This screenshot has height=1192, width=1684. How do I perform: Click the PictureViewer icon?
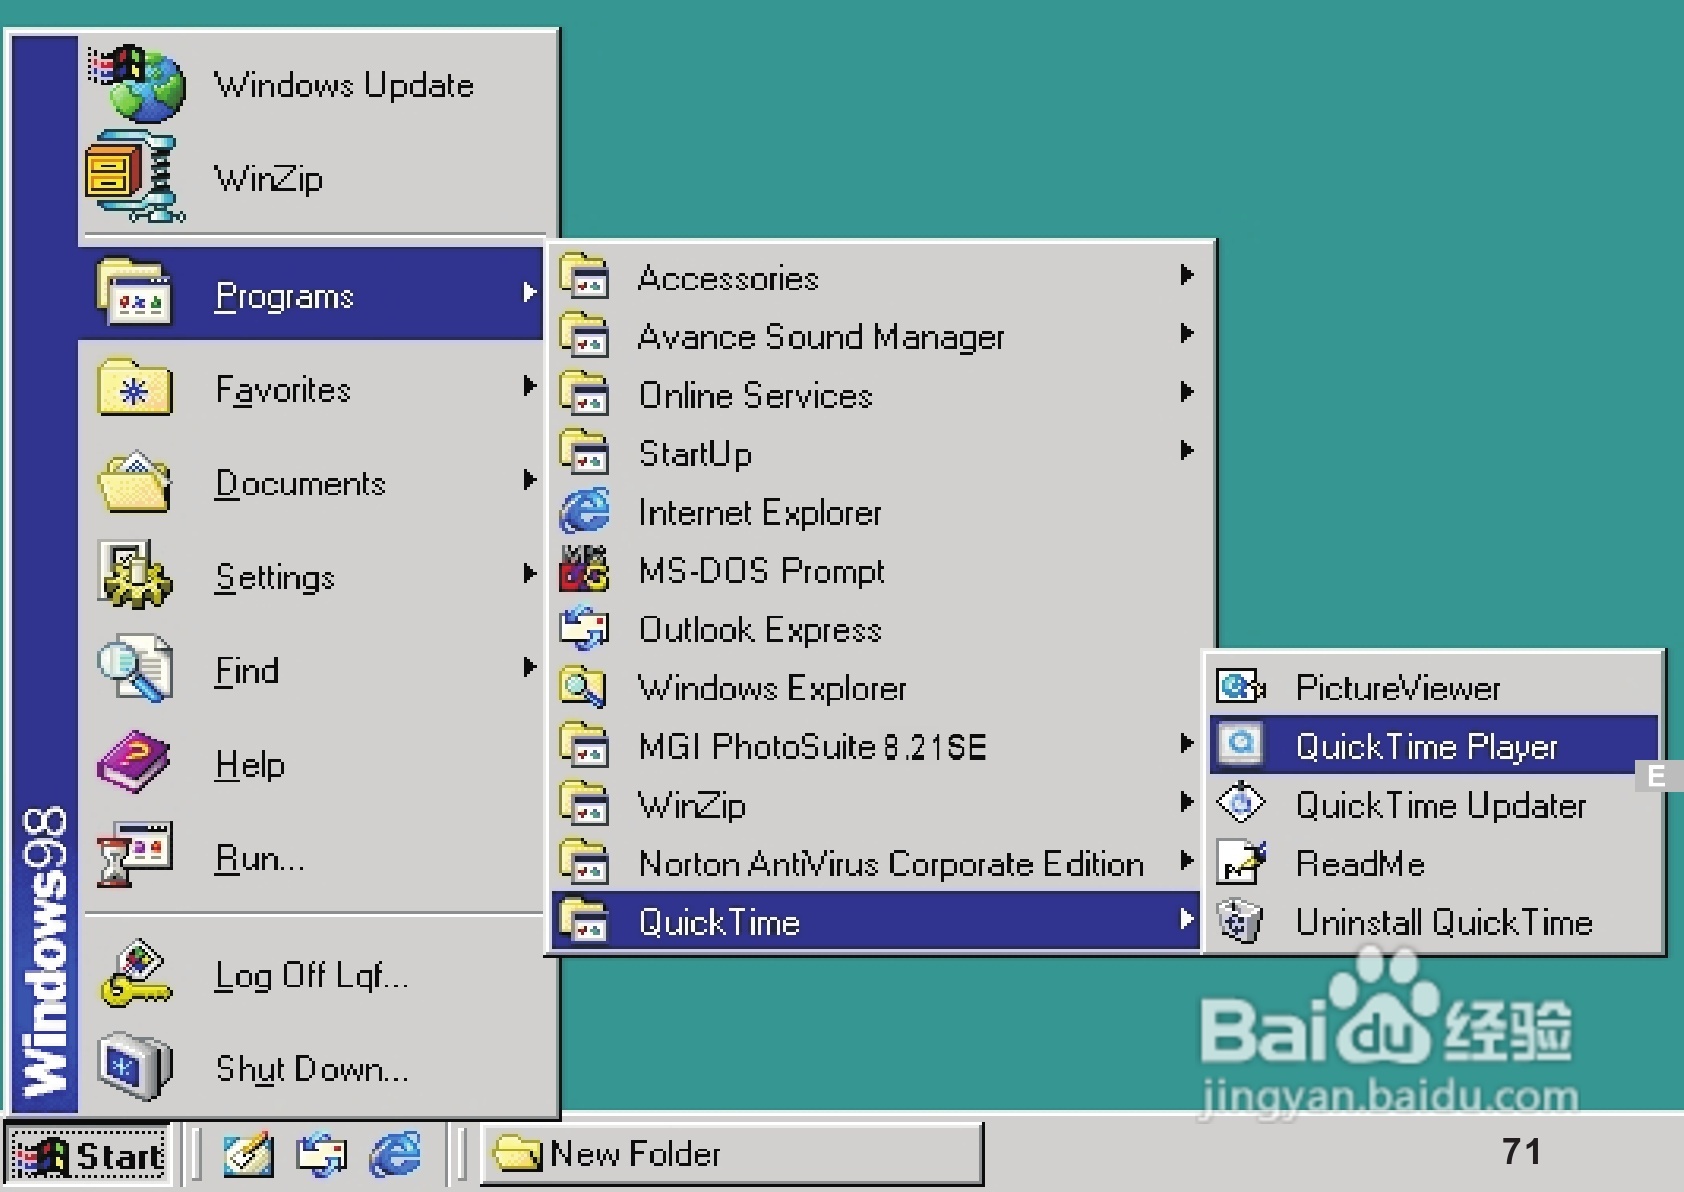[1241, 687]
